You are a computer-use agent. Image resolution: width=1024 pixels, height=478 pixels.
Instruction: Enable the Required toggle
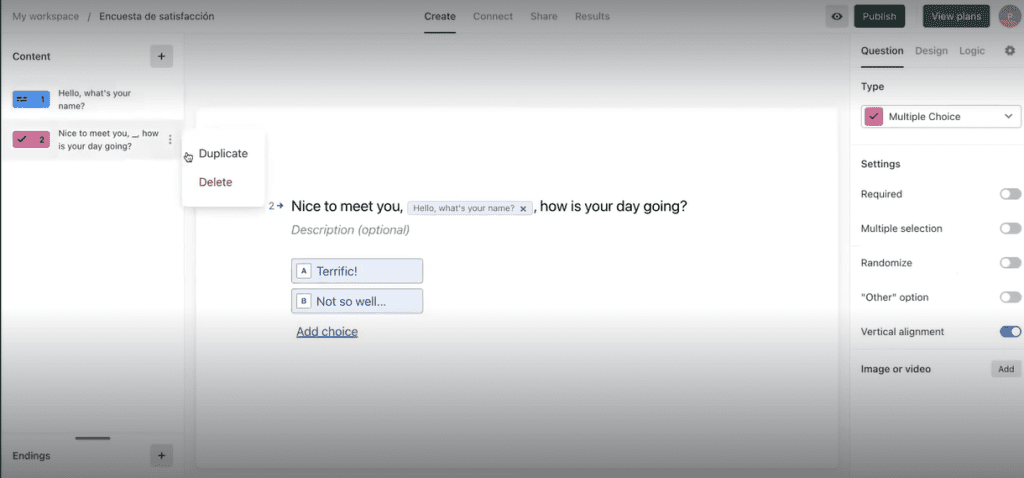(1010, 194)
